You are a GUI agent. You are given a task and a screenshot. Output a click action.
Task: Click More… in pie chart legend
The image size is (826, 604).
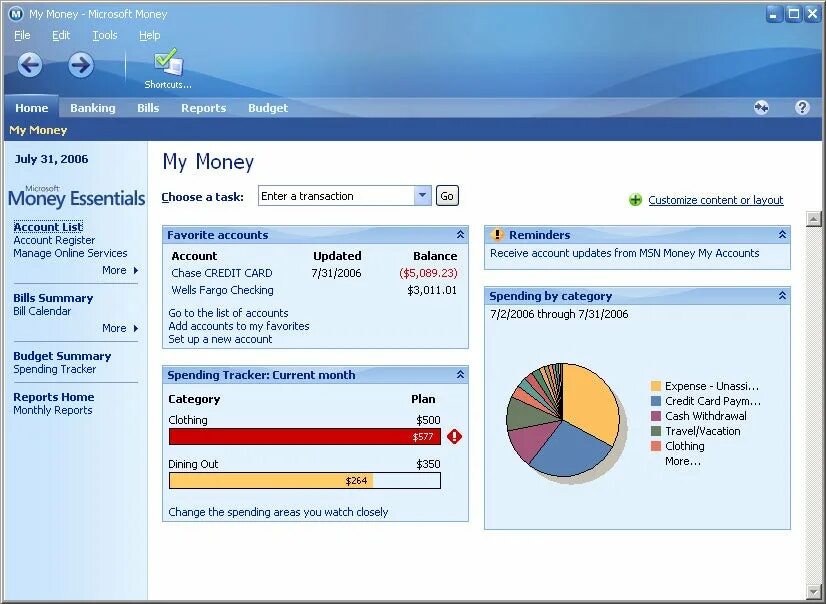click(683, 461)
